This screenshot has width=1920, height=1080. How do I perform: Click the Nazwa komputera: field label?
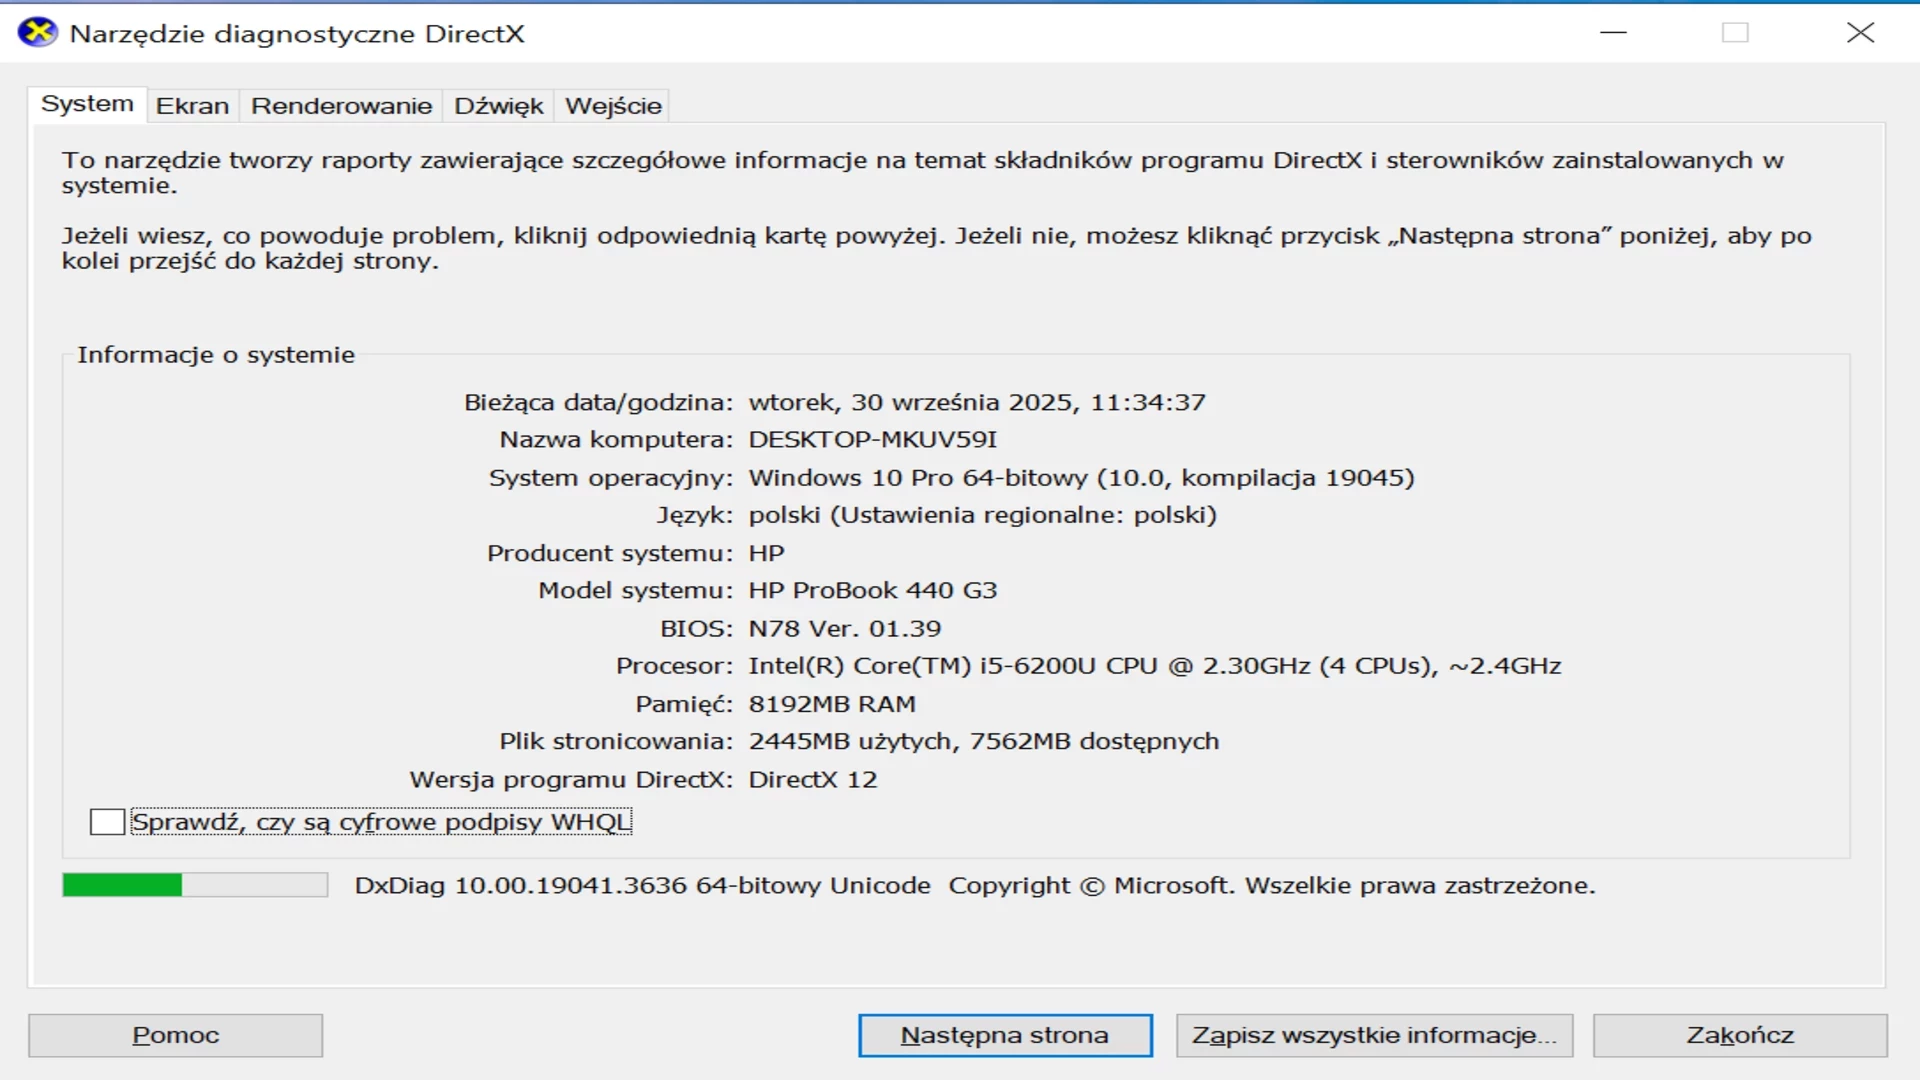point(616,440)
